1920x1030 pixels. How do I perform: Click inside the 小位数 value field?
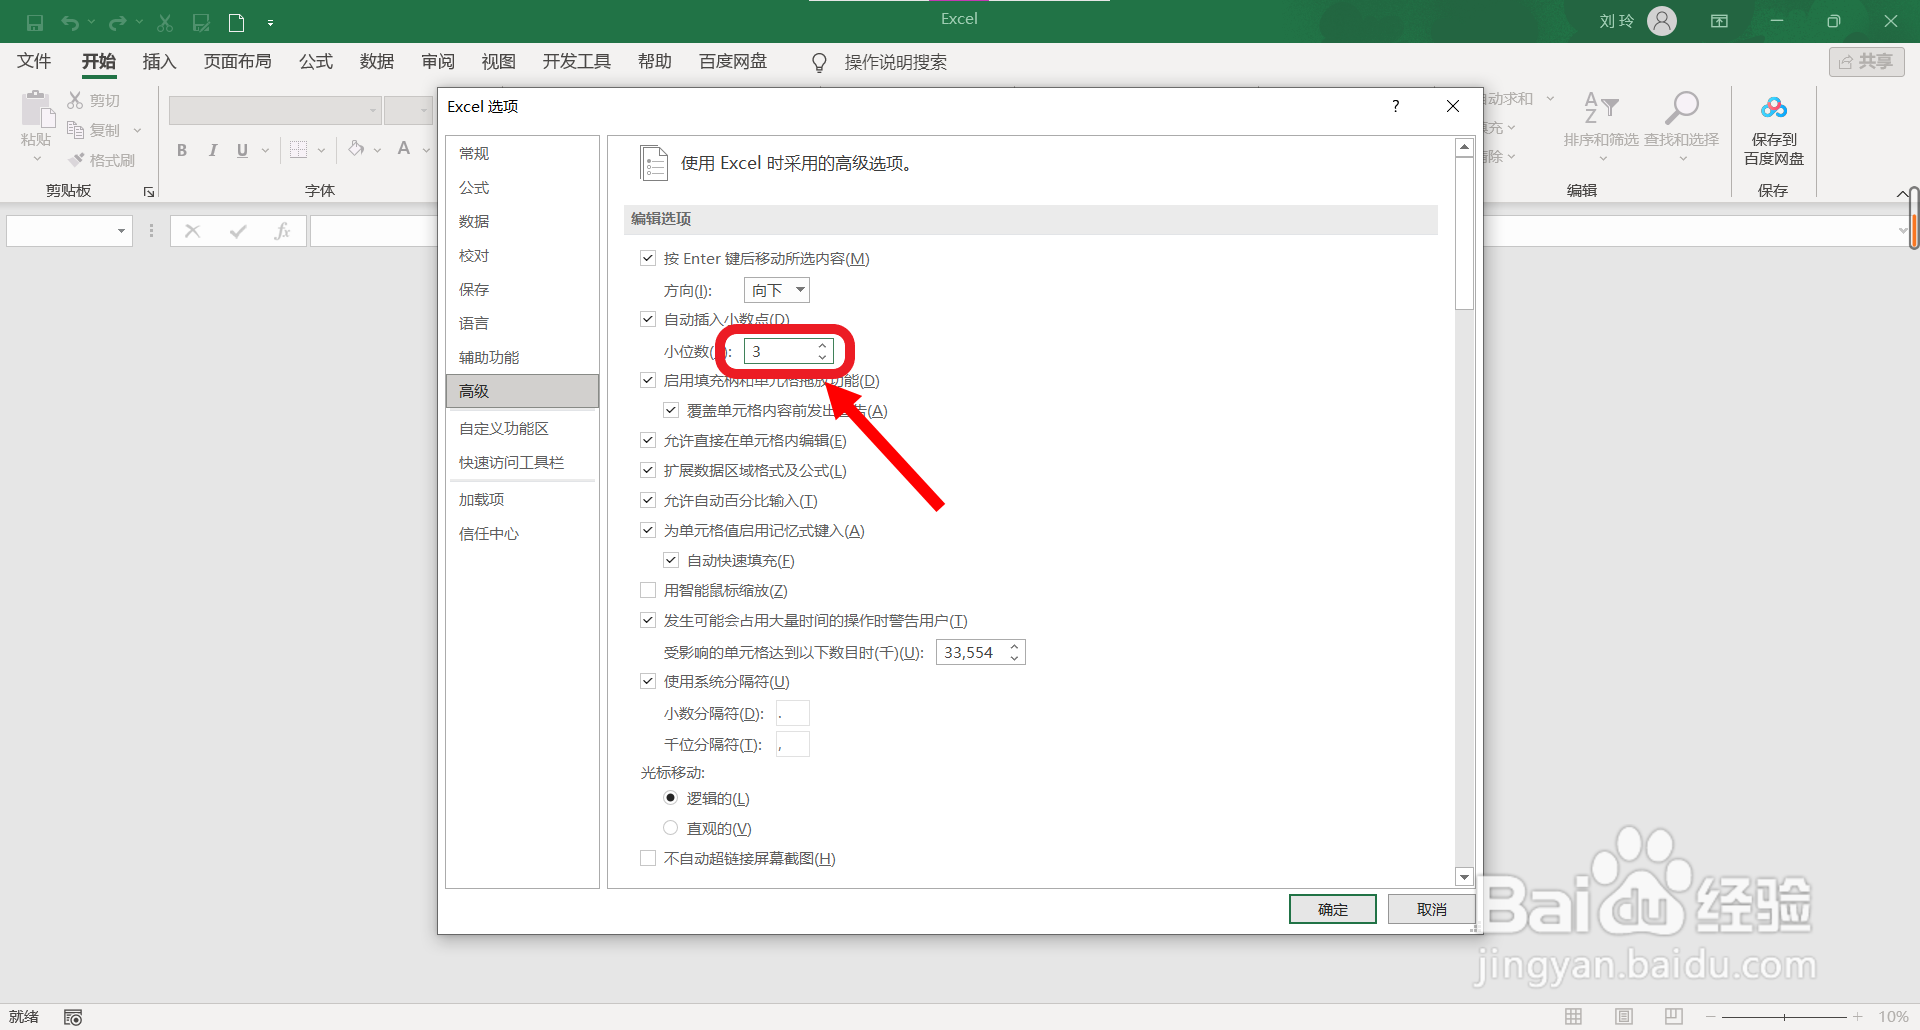coord(781,351)
